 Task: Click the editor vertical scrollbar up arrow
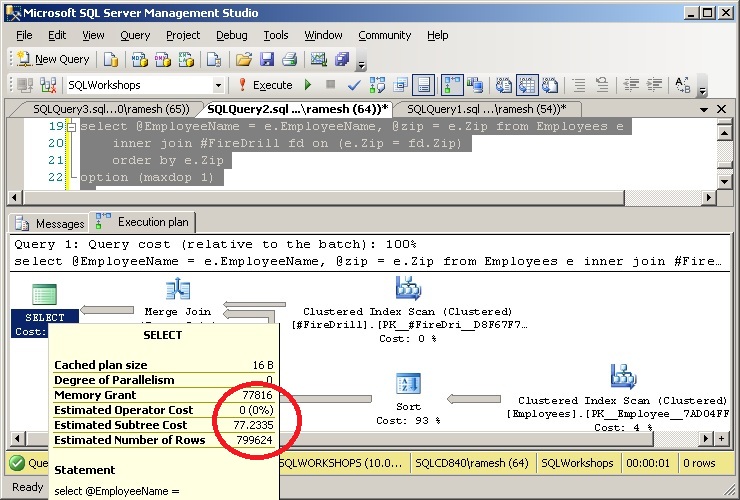(x=724, y=133)
